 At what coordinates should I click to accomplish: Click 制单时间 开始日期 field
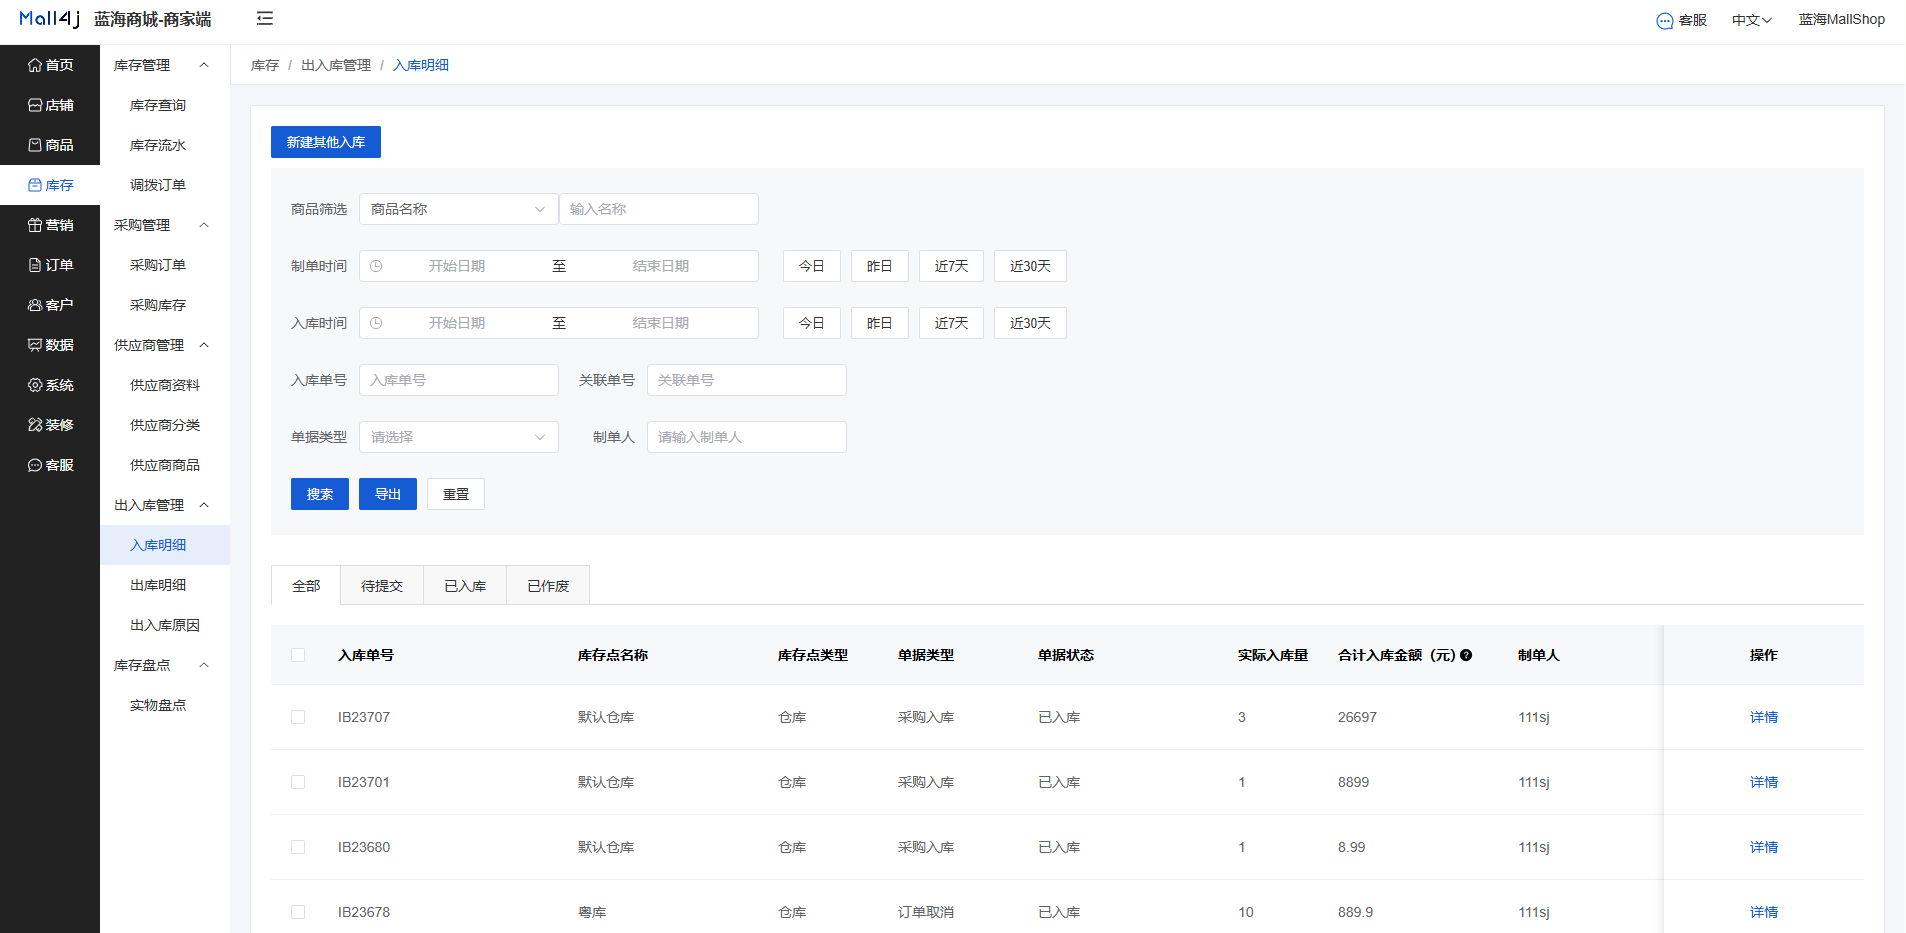457,266
